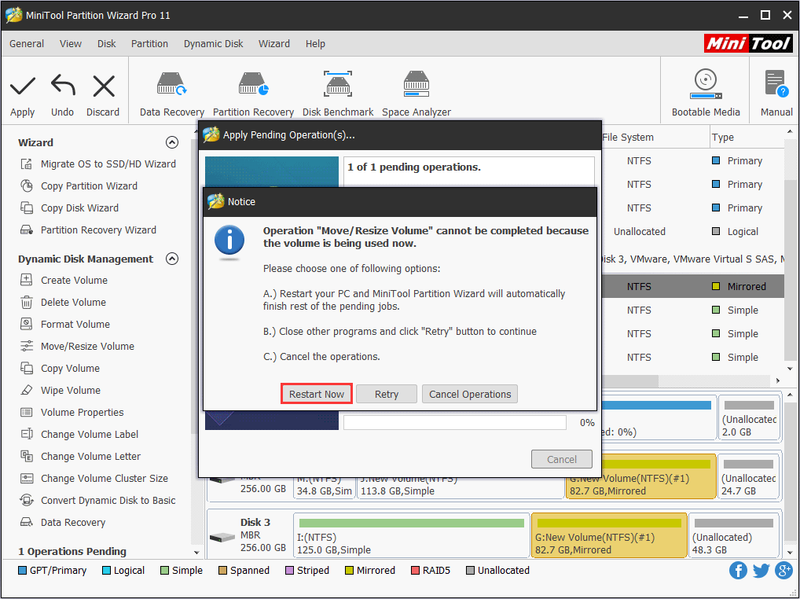Collapse the Dynamic Disk Management section
The width and height of the screenshot is (800, 599).
tap(172, 259)
